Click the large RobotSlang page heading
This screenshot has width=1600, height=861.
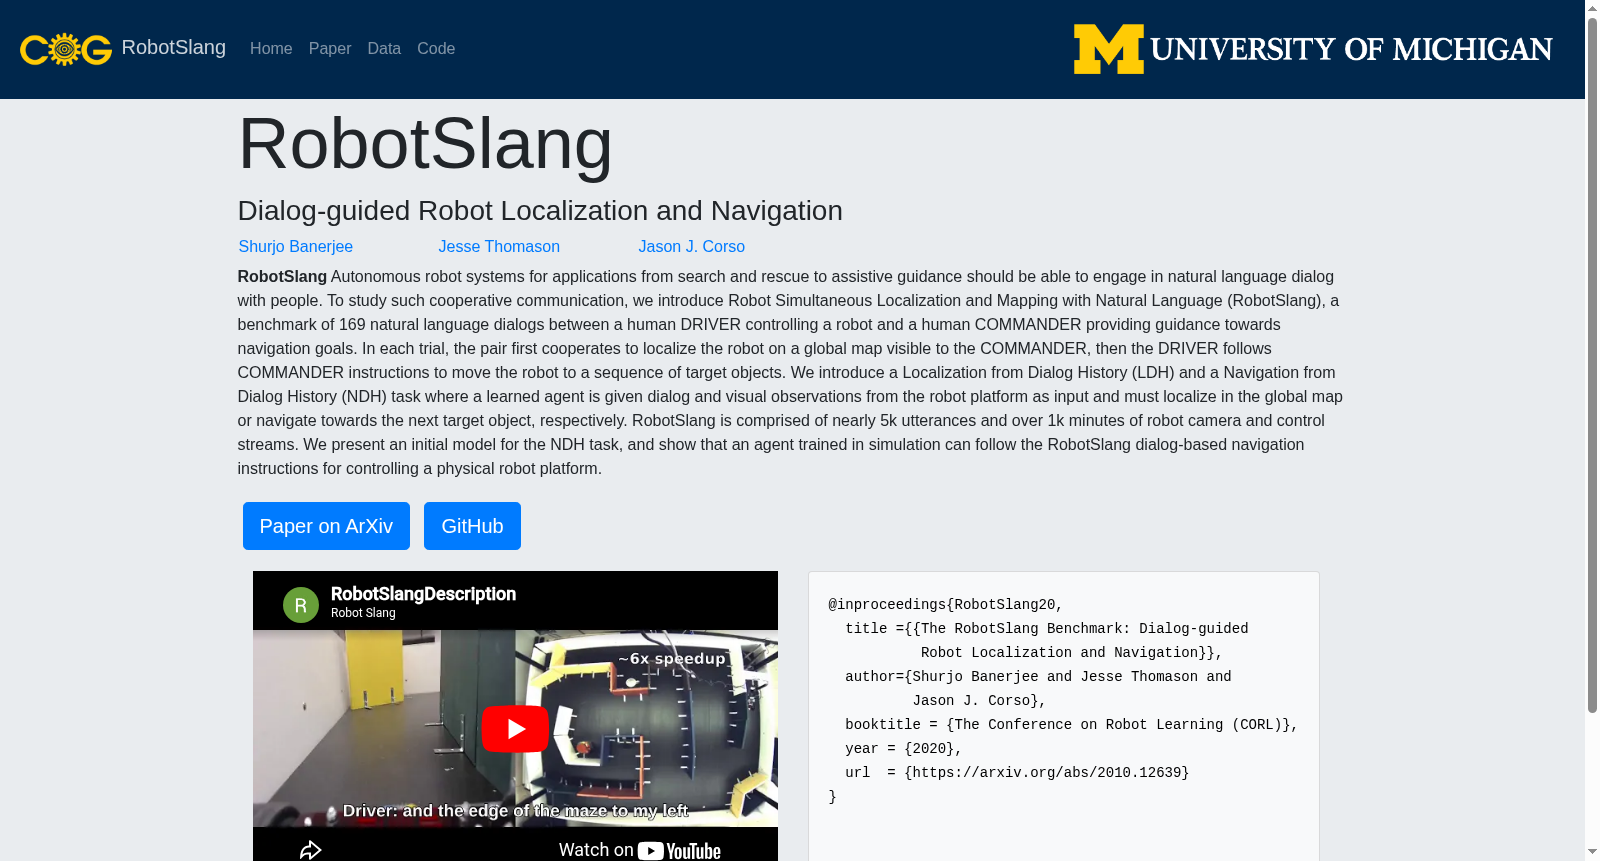(x=425, y=144)
